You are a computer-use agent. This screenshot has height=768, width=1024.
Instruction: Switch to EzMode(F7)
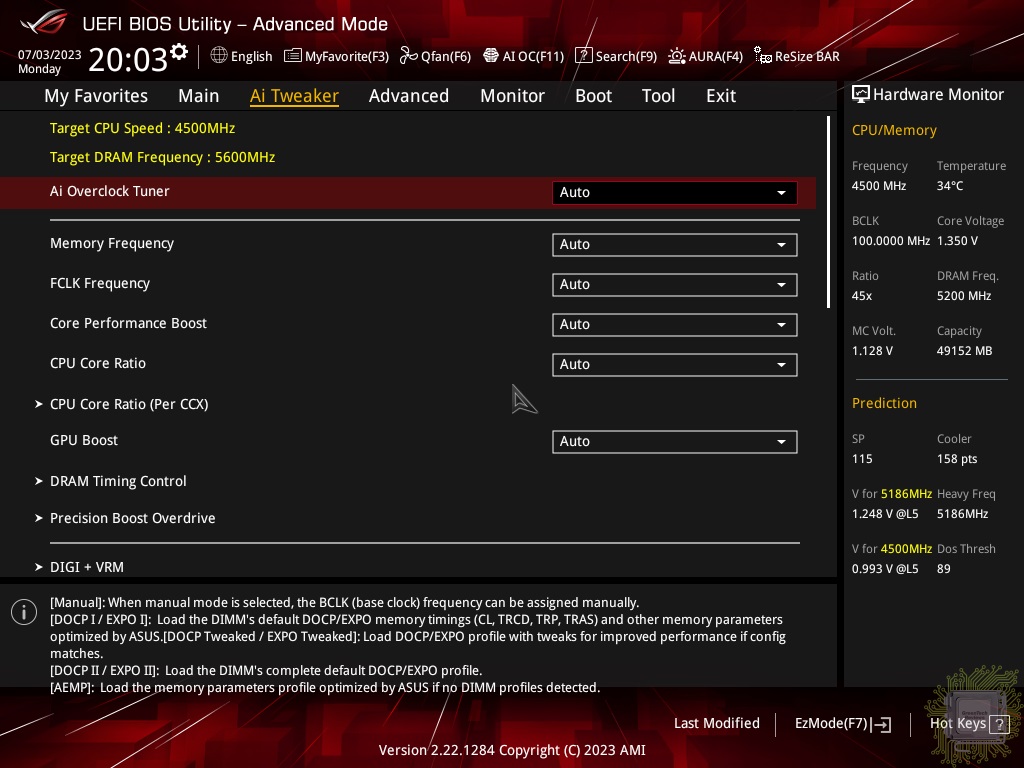coord(842,723)
